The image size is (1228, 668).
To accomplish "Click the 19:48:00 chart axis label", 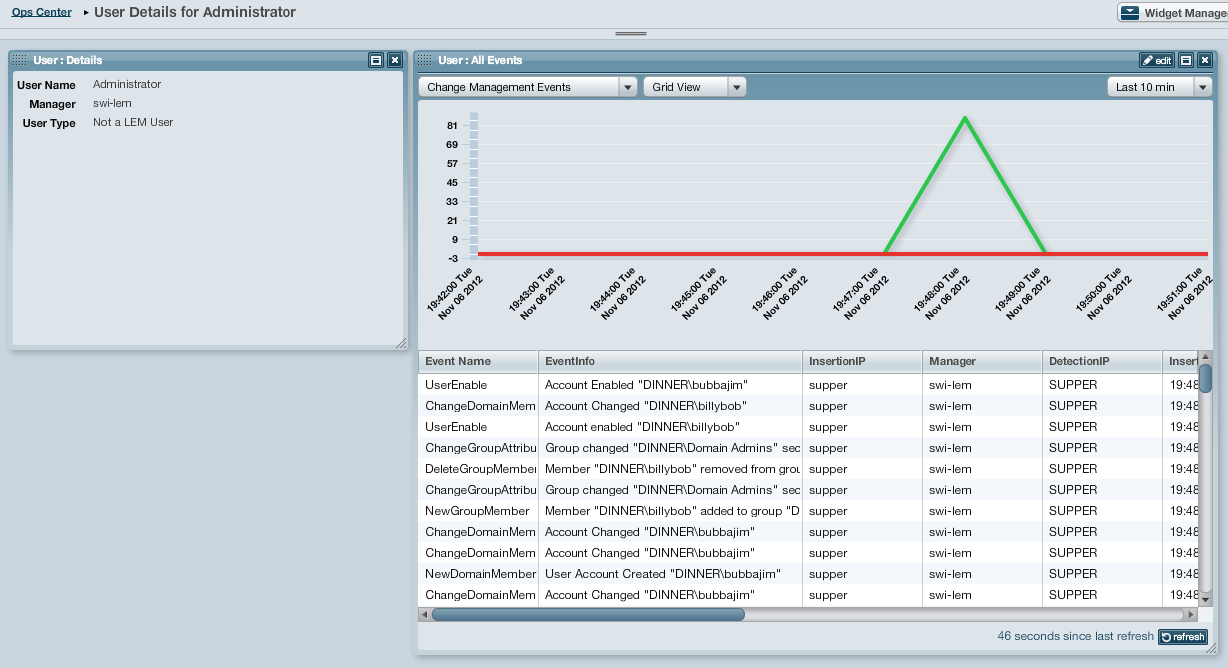I will 945,293.
